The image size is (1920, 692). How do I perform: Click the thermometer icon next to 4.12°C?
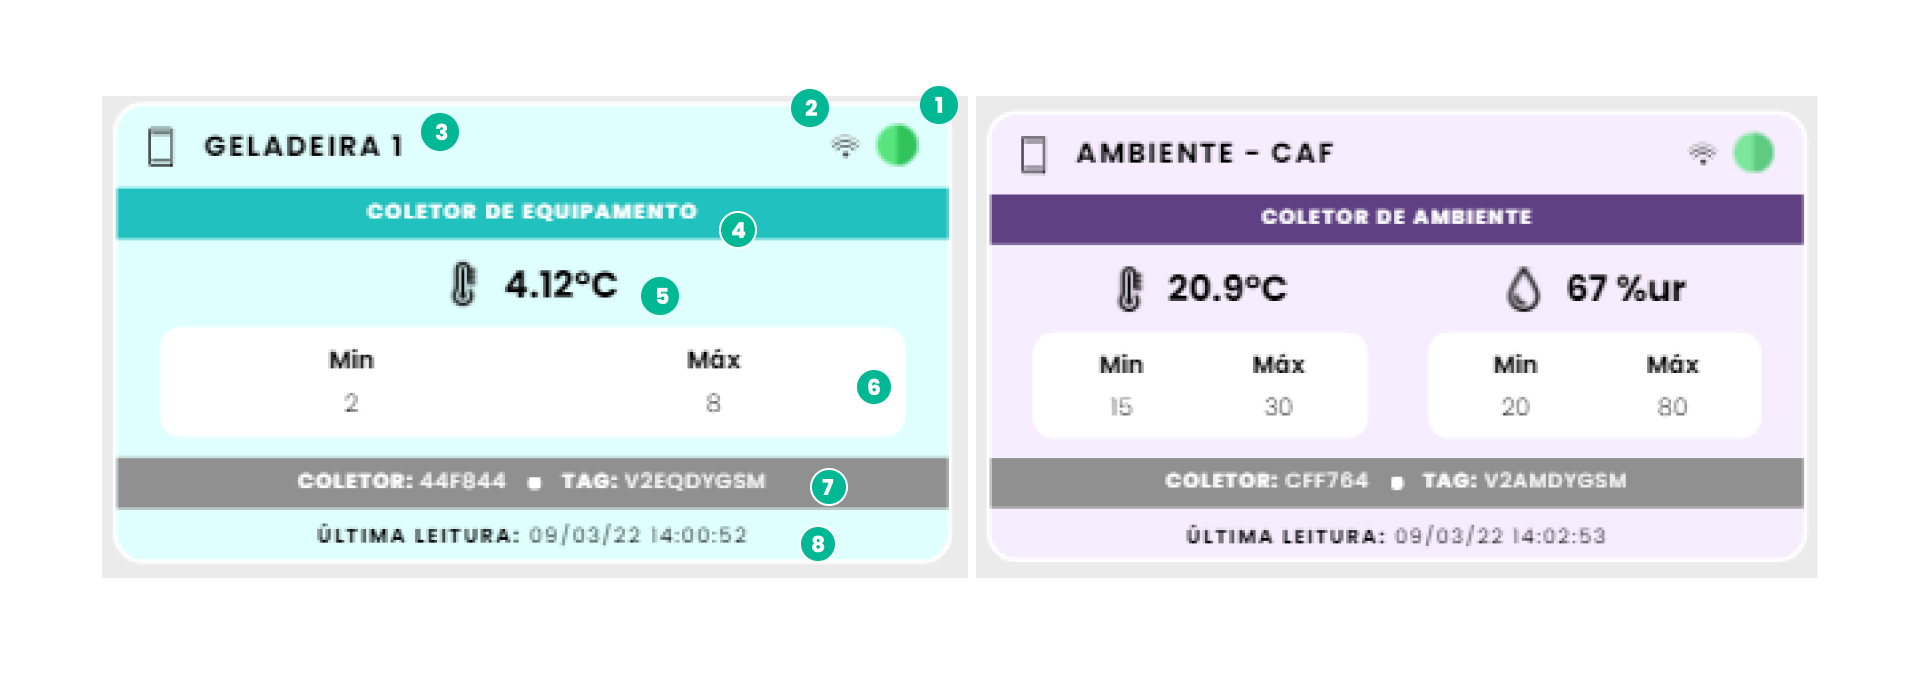[463, 285]
